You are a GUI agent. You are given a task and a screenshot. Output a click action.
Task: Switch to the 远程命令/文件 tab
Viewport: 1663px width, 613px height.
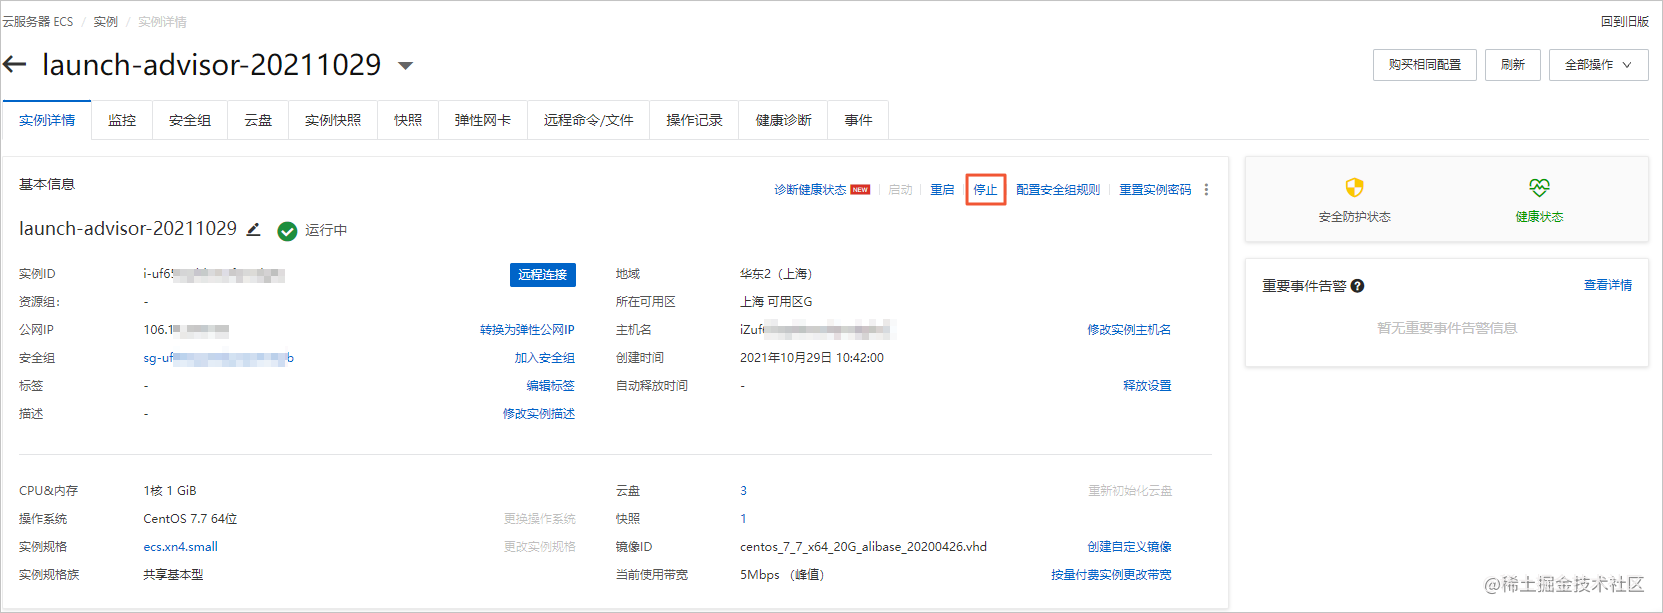[x=589, y=120]
